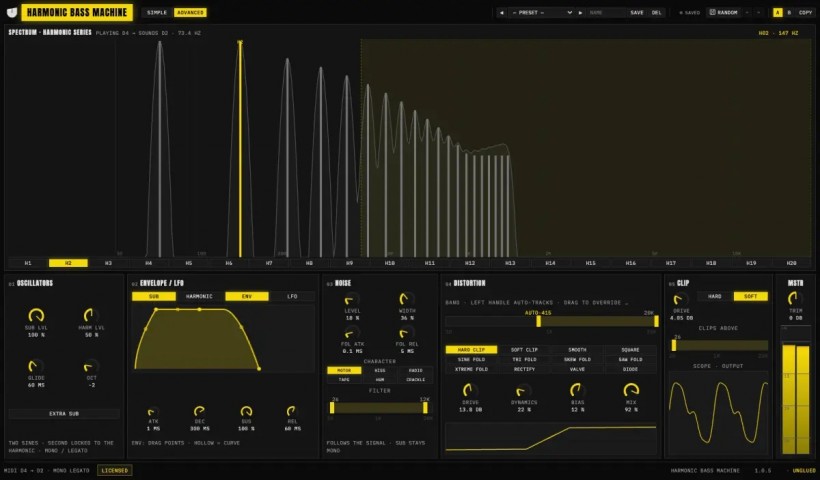820x480 pixels.
Task: Click the noise filter 12K high handle
Action: pos(425,407)
